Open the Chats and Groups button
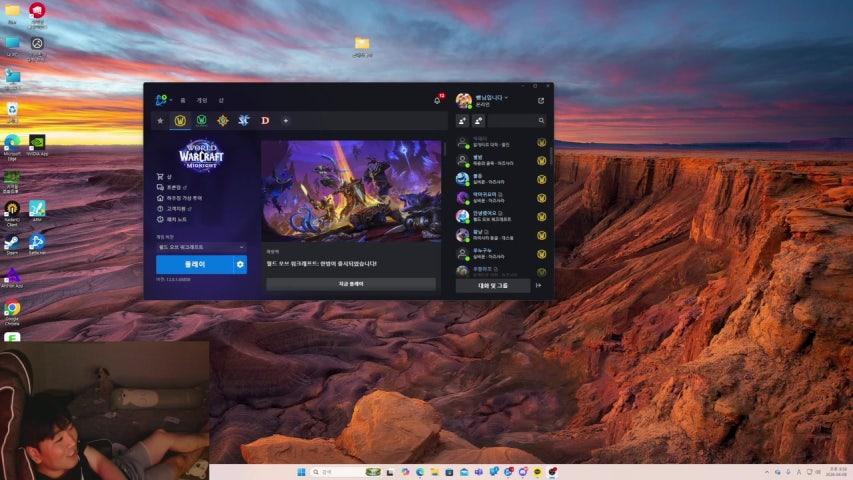The height and width of the screenshot is (480, 853). tap(493, 285)
